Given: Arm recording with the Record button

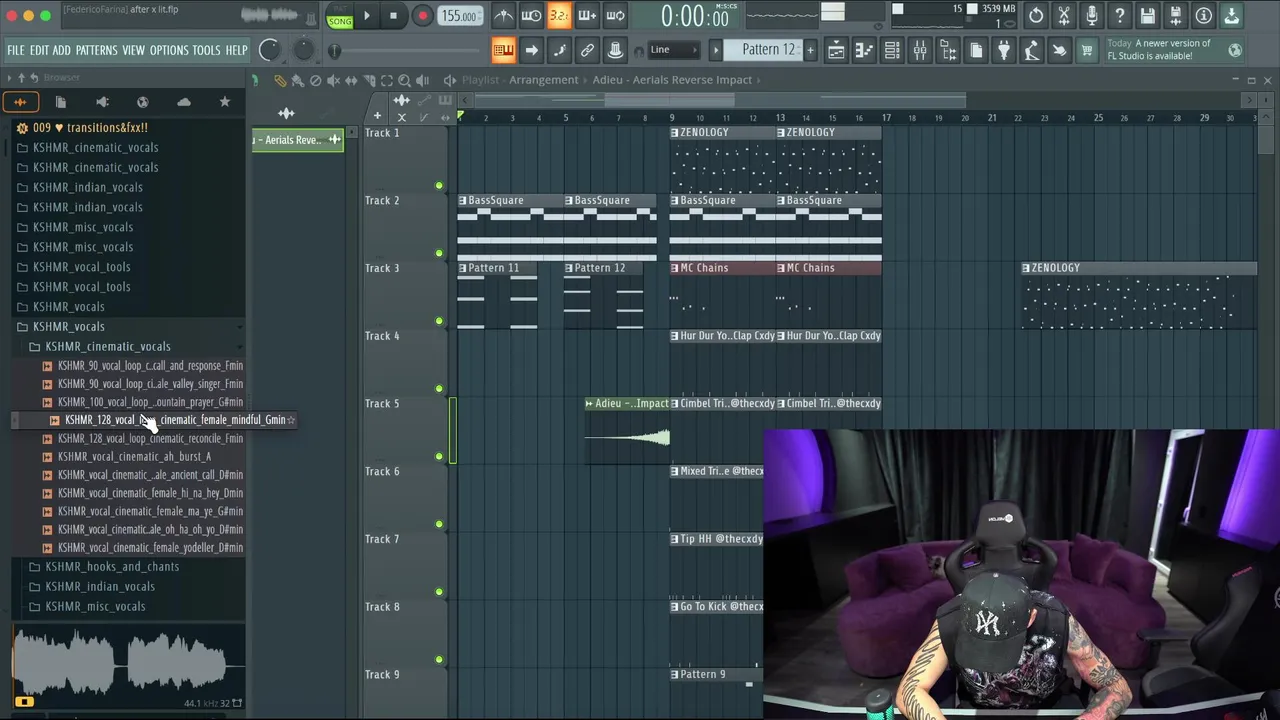Looking at the screenshot, I should (x=422, y=16).
